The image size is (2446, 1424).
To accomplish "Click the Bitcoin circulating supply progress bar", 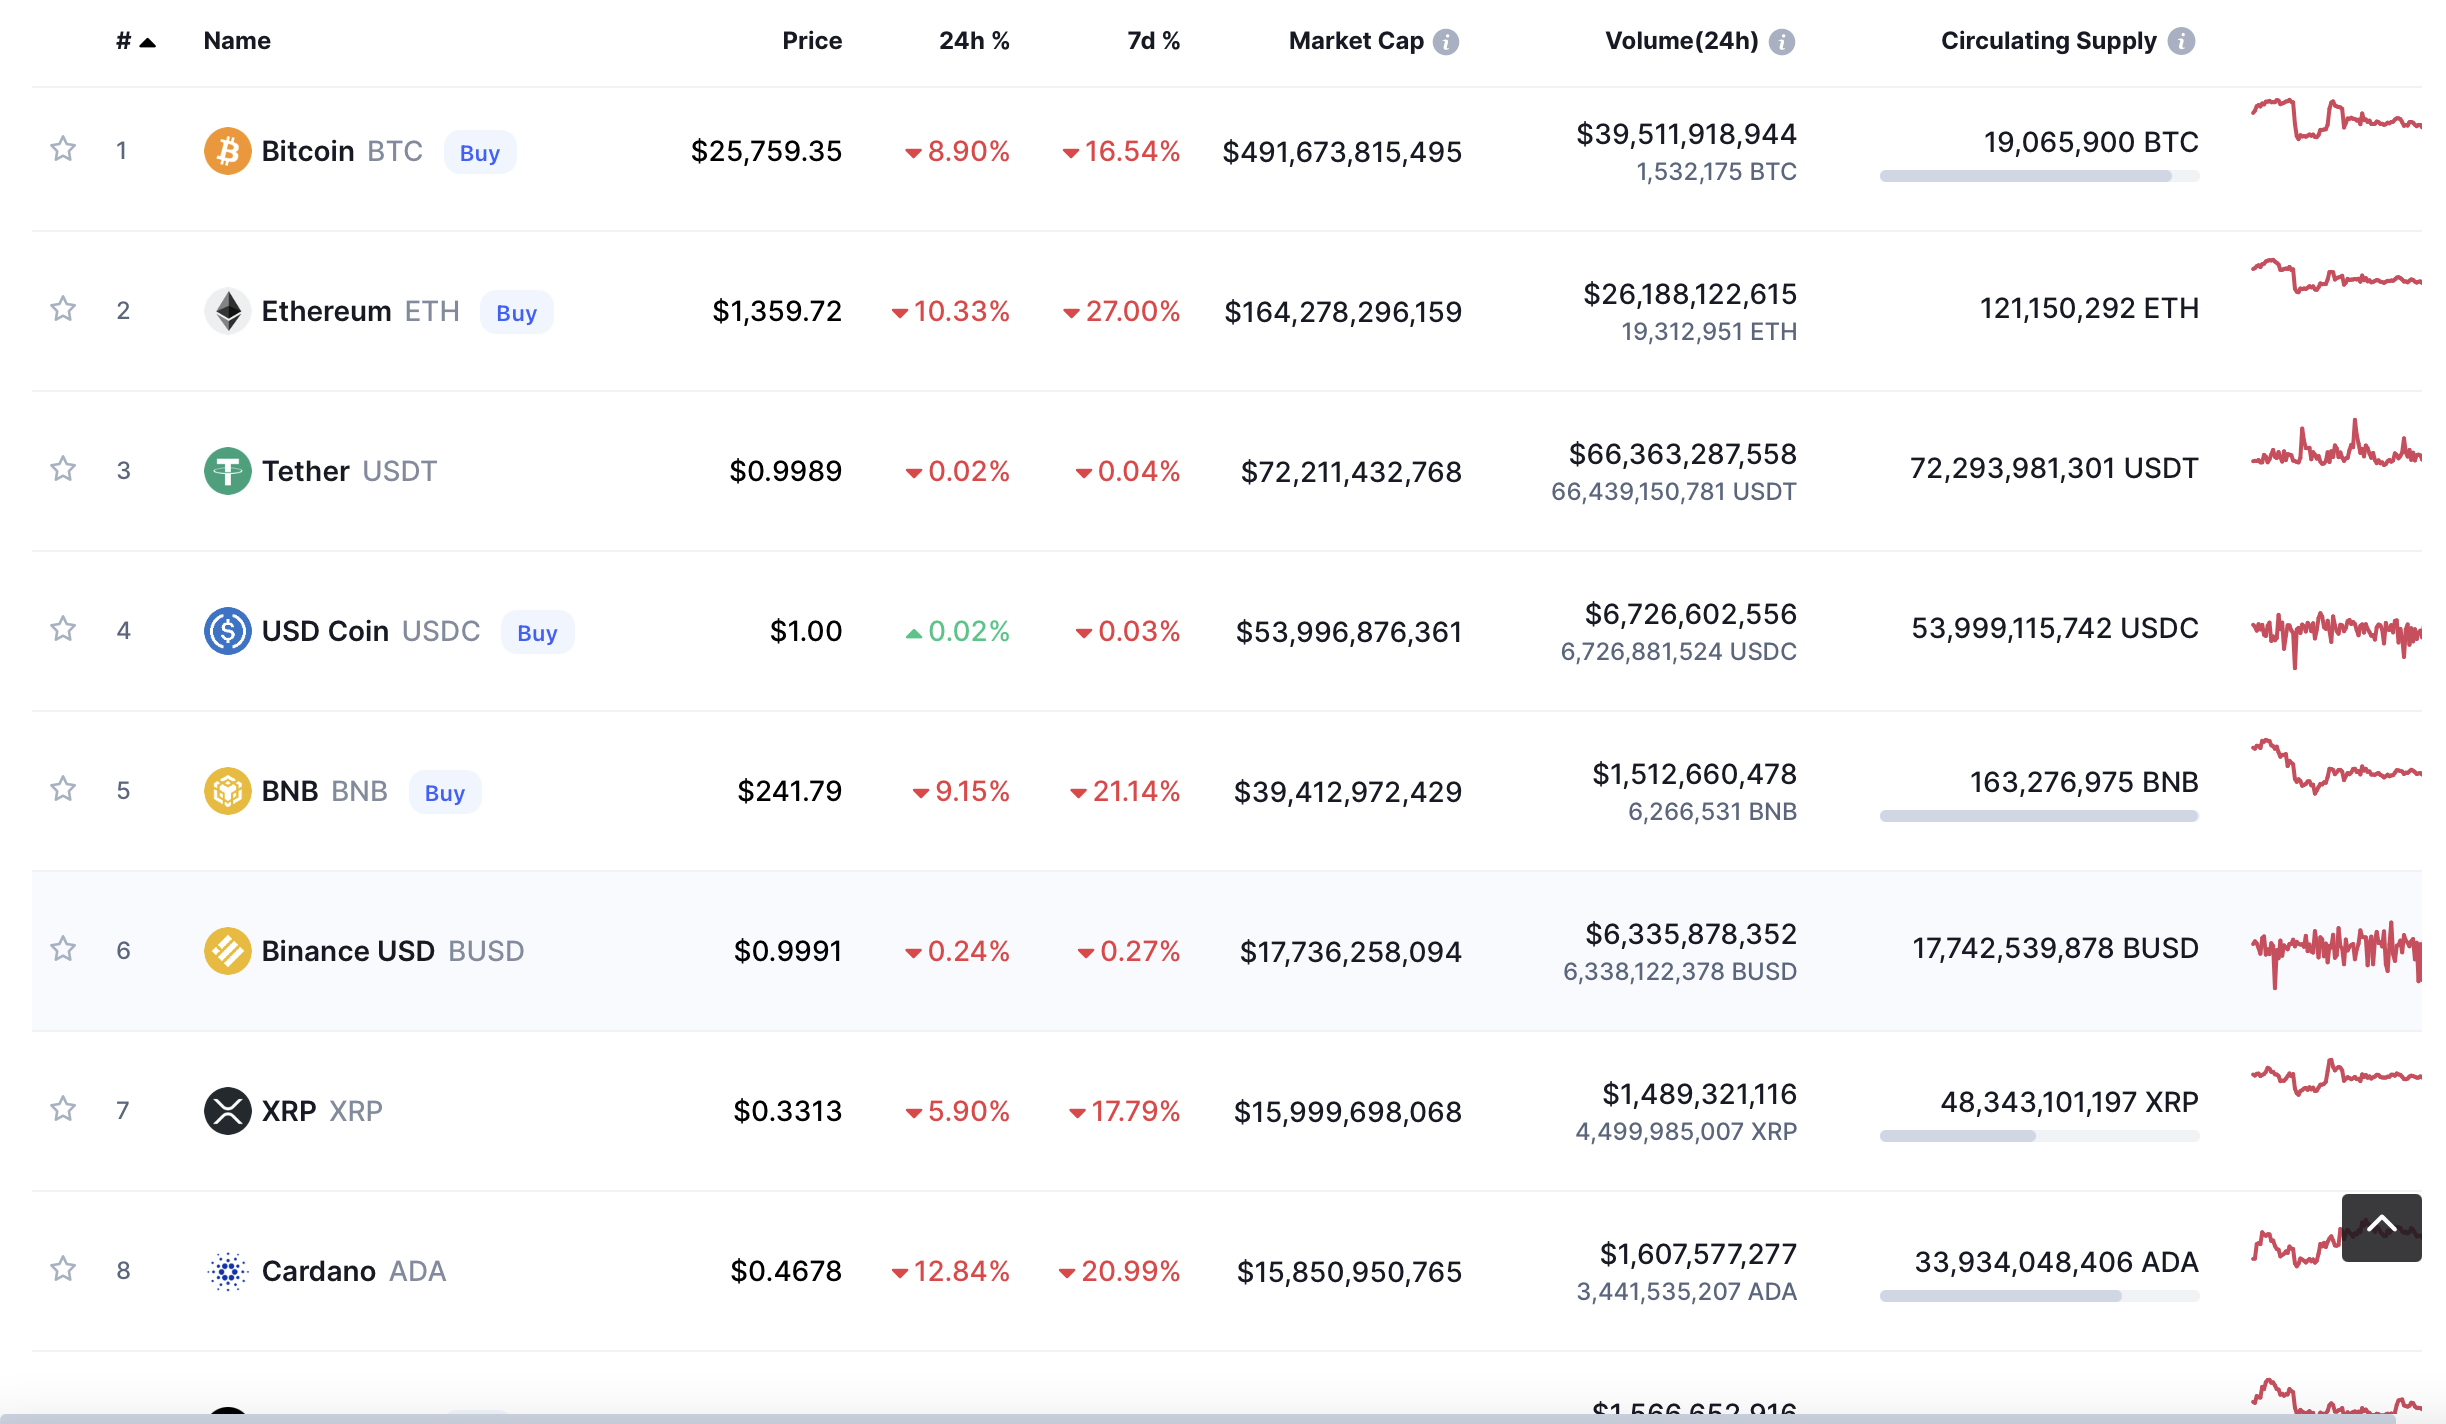I will 2038,176.
